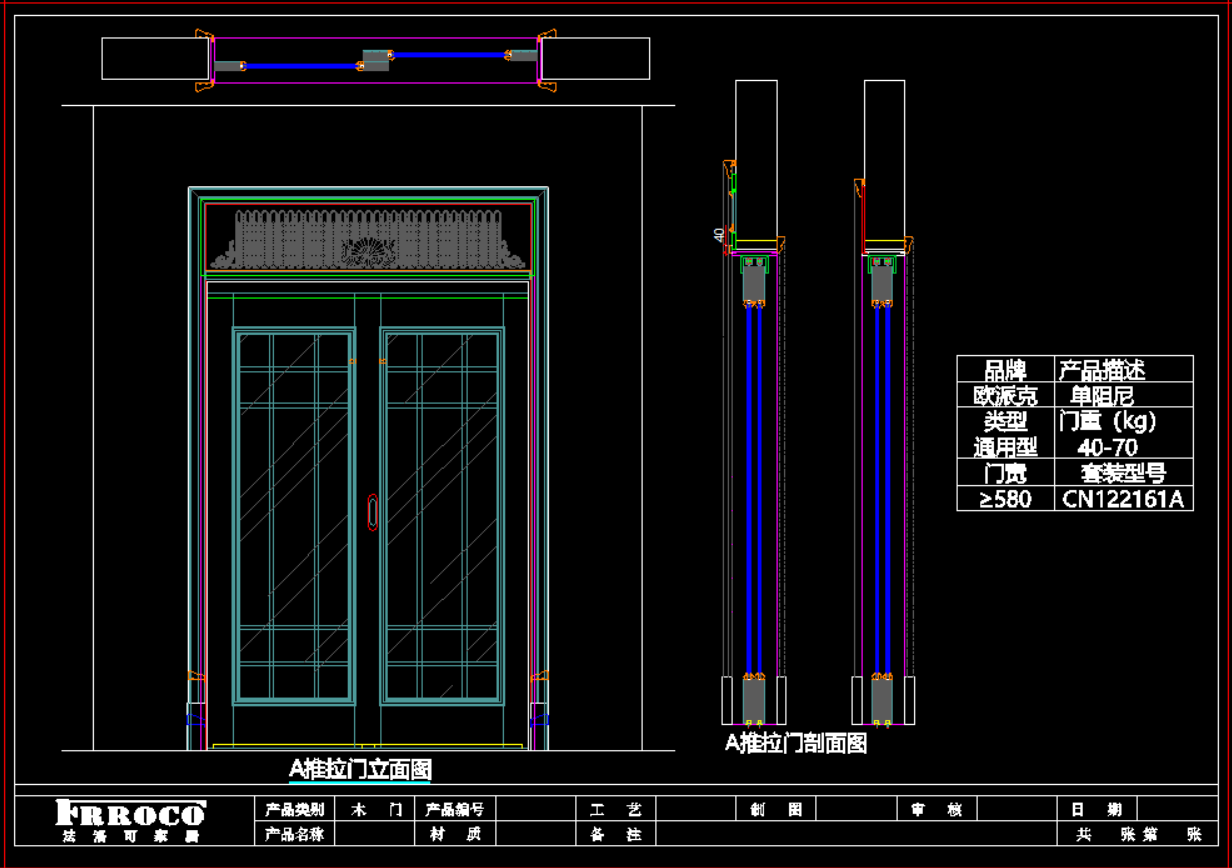Image resolution: width=1232 pixels, height=868 pixels.
Task: Select the ≥580 door width cell
Action: tap(1005, 498)
